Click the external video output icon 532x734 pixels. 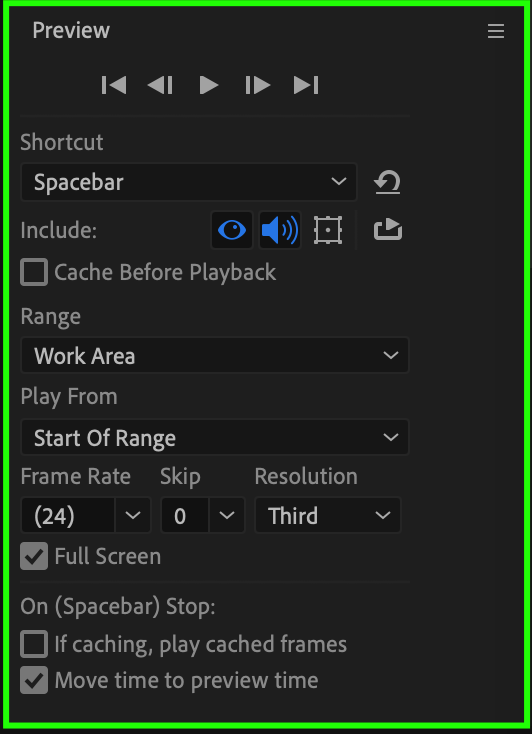[x=388, y=230]
